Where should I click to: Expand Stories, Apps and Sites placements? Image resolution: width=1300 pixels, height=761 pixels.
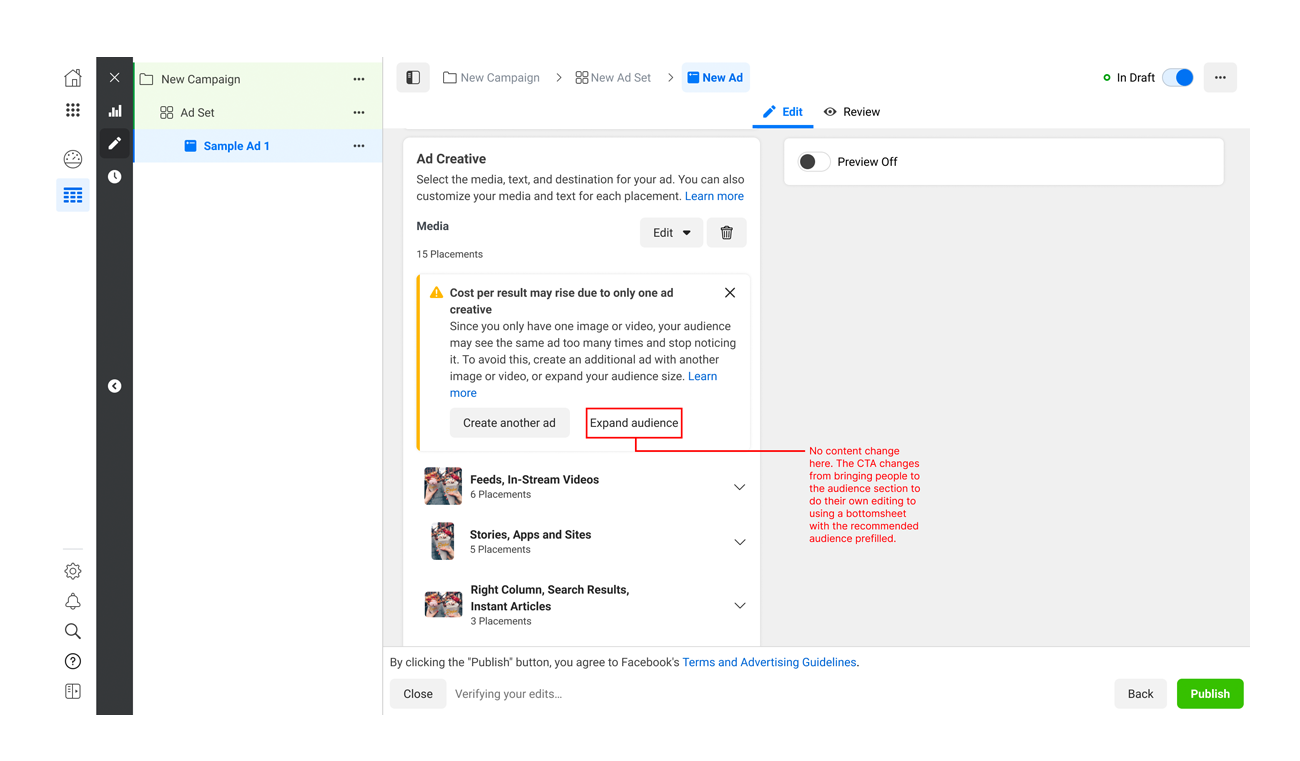[739, 542]
